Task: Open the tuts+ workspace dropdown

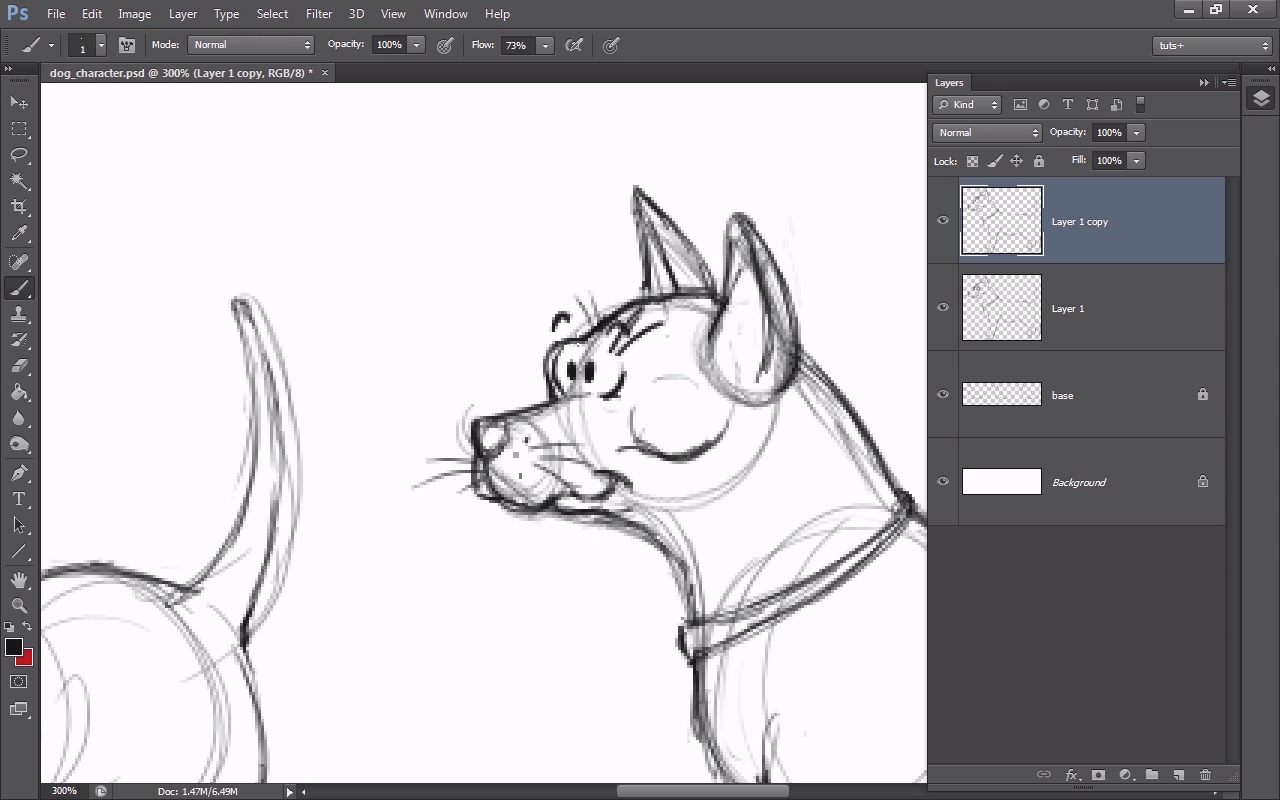Action: (x=1212, y=45)
